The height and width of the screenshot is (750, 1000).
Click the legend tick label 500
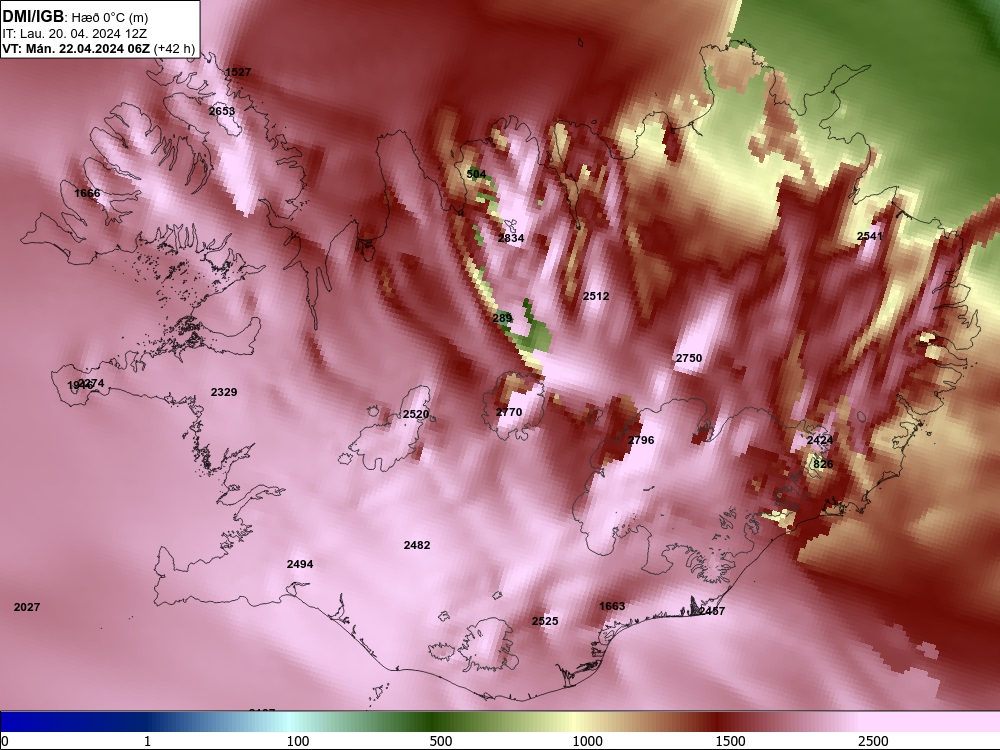441,741
